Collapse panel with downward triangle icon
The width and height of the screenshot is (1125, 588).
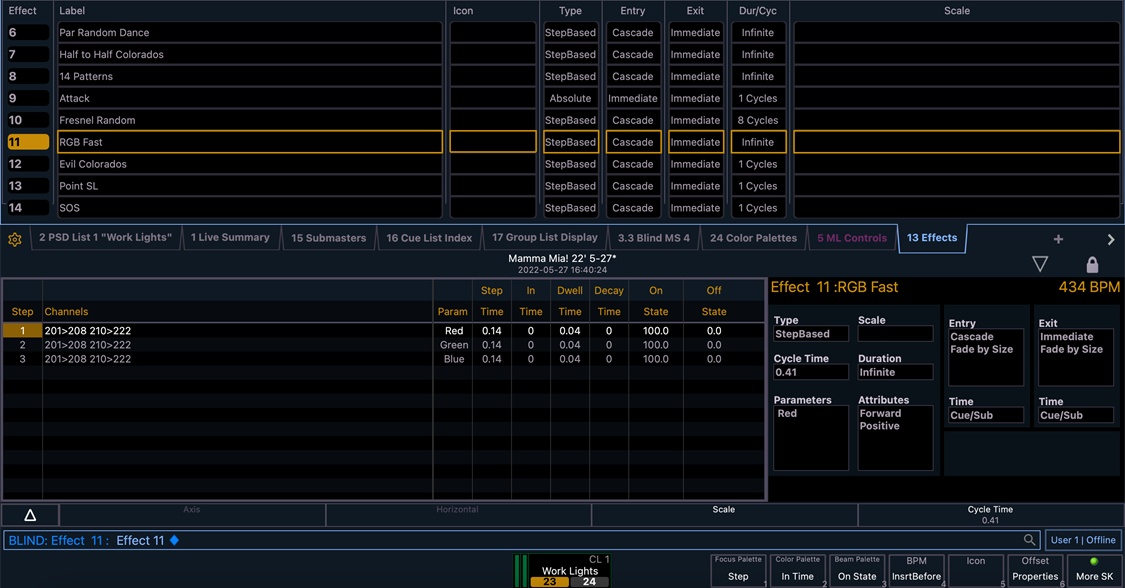pyautogui.click(x=1040, y=264)
